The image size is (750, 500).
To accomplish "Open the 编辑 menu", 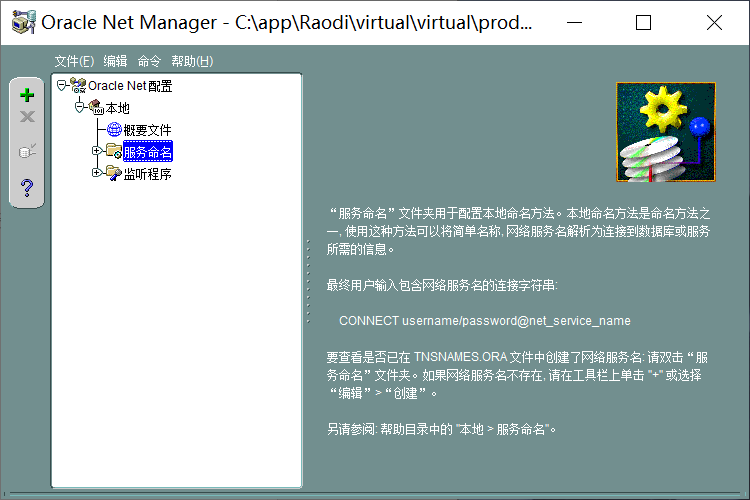I will pos(115,61).
